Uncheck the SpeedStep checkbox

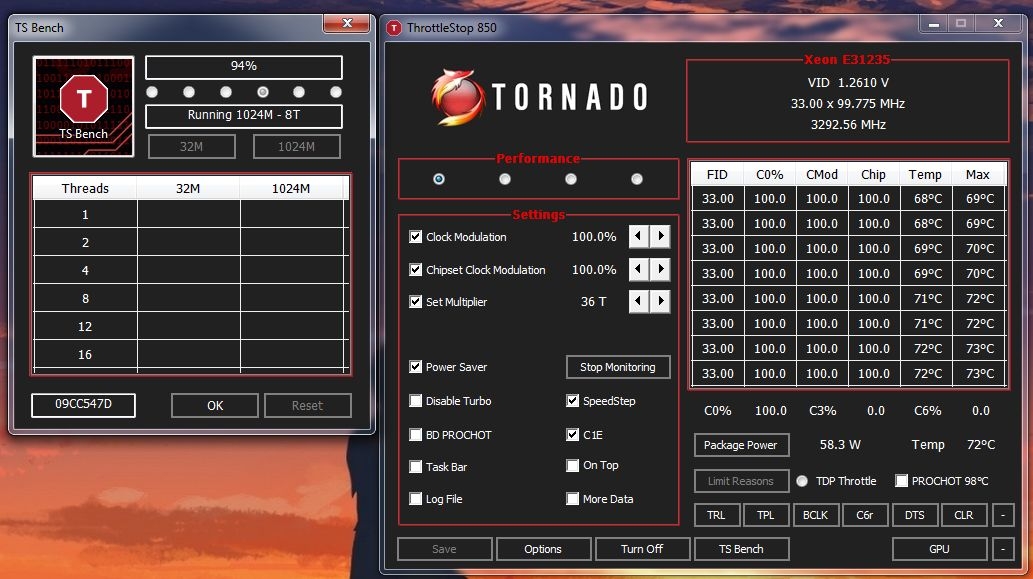point(572,400)
